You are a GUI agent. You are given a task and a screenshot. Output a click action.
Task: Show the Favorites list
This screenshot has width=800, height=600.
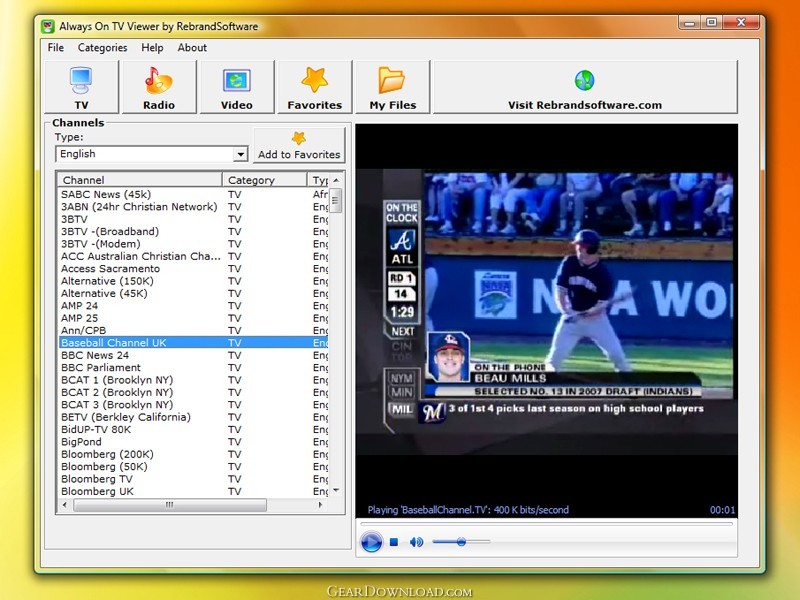314,87
